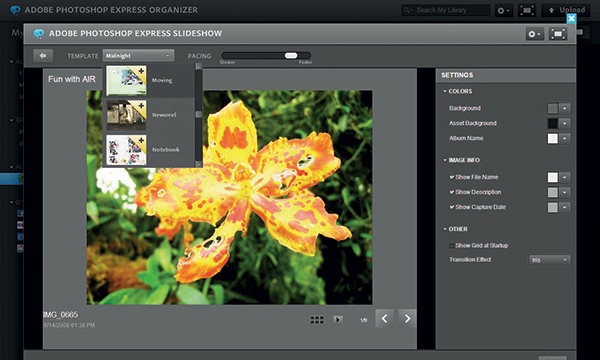The height and width of the screenshot is (360, 600).
Task: Click the Photoshop Express Organizer logo icon
Action: click(x=15, y=10)
